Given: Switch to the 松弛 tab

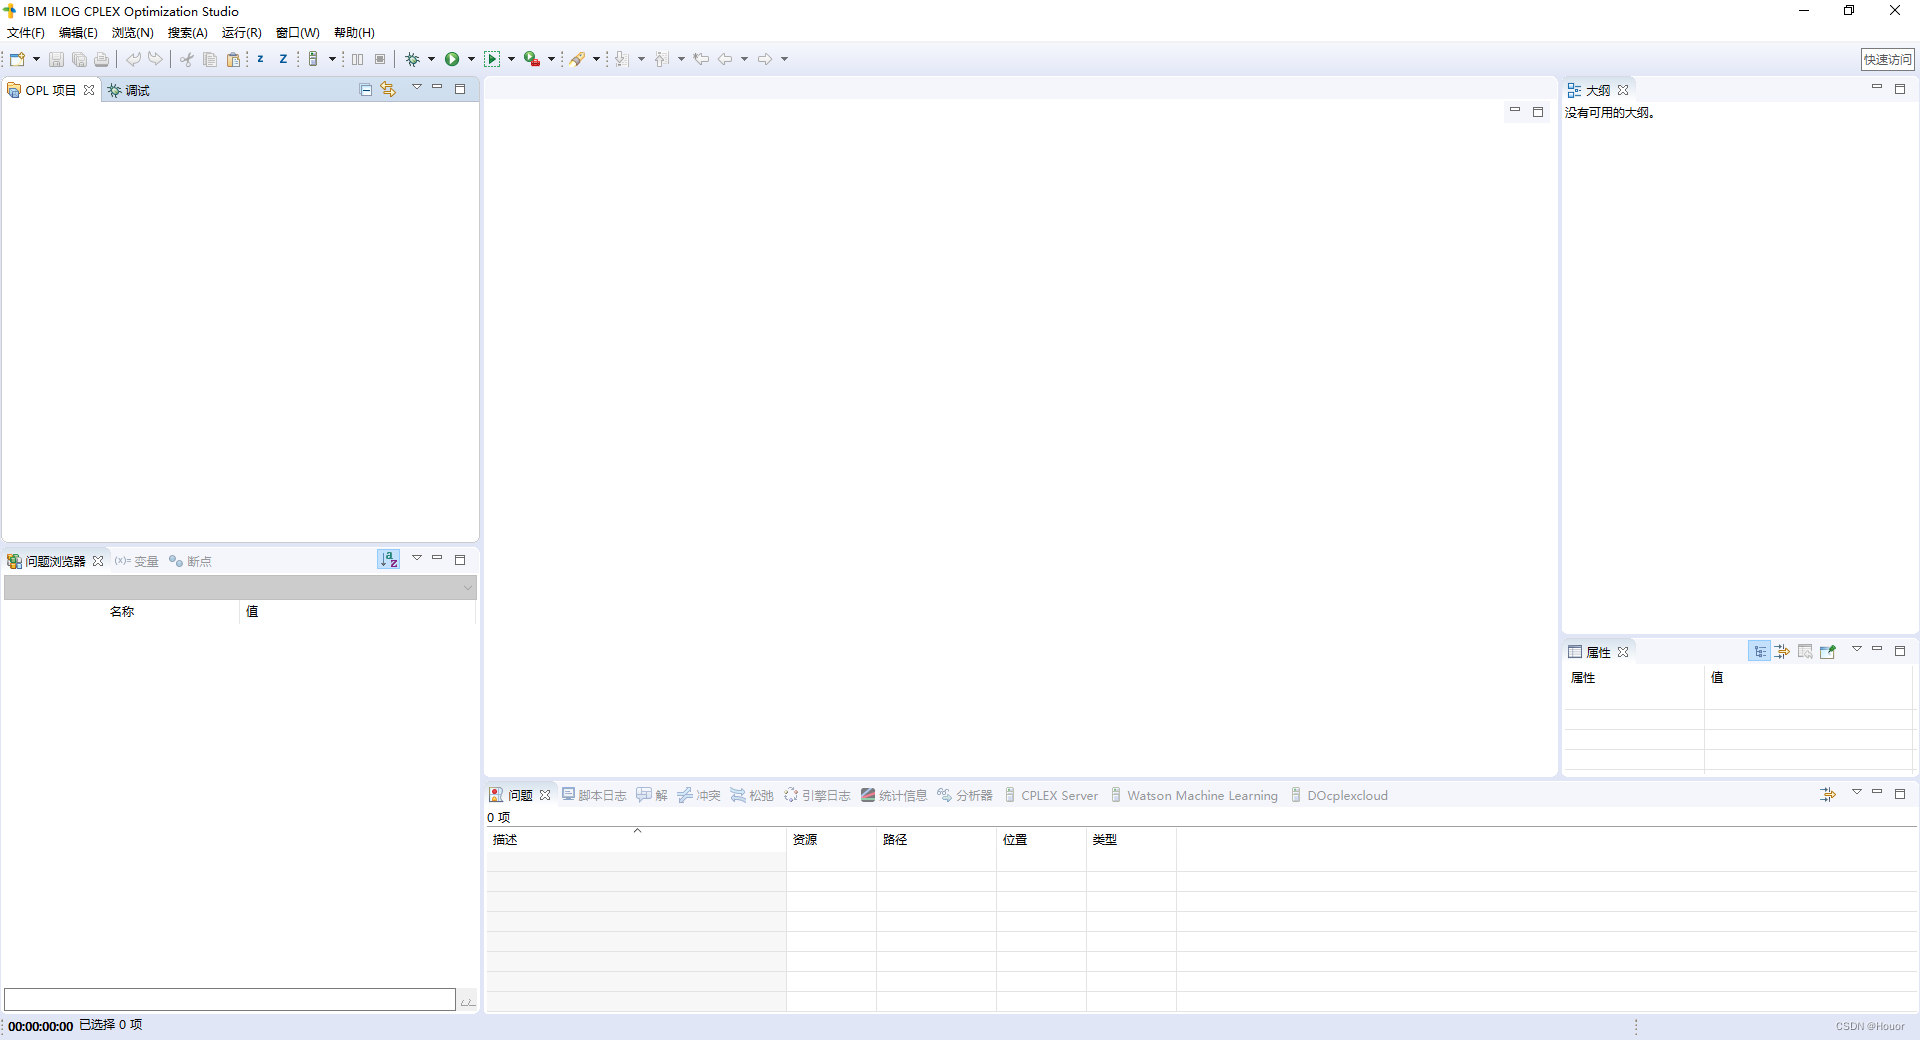Looking at the screenshot, I should click(x=752, y=795).
